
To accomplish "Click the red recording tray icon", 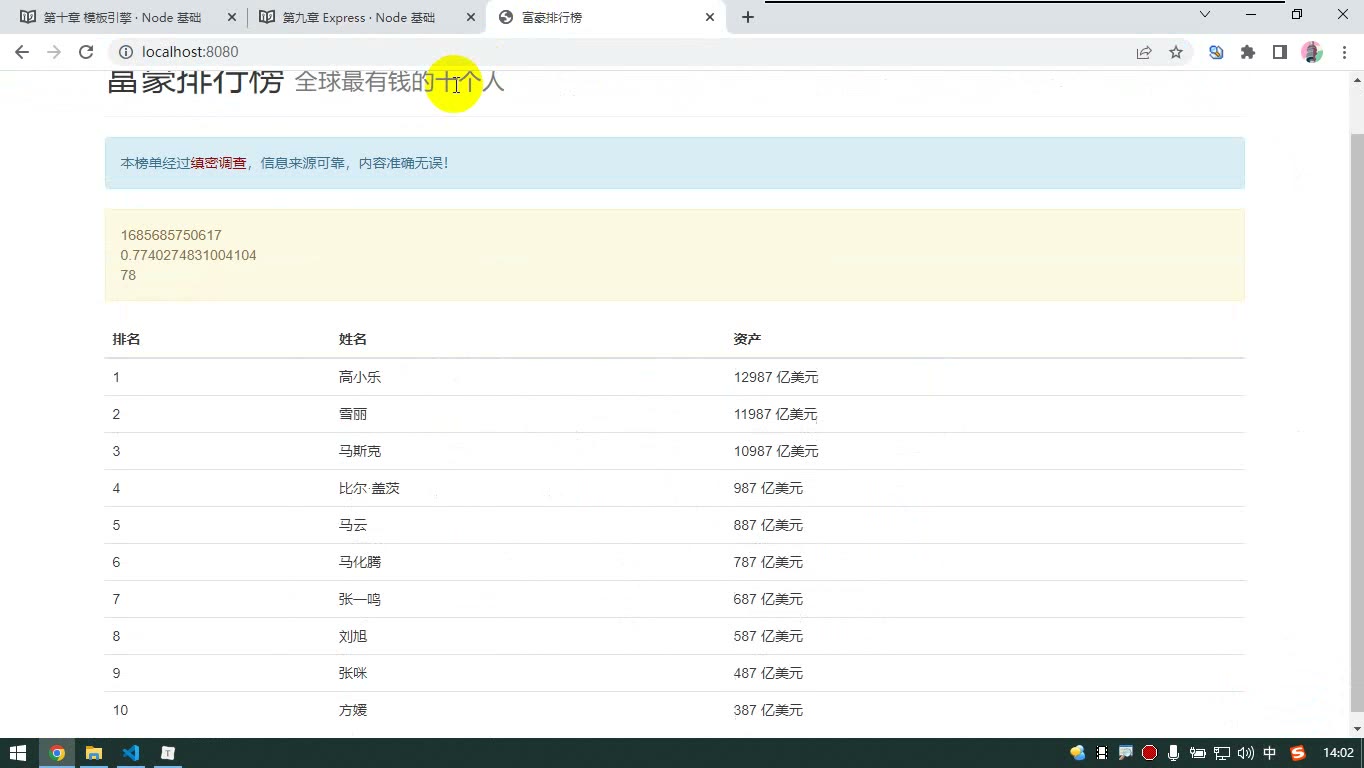I will click(x=1150, y=753).
